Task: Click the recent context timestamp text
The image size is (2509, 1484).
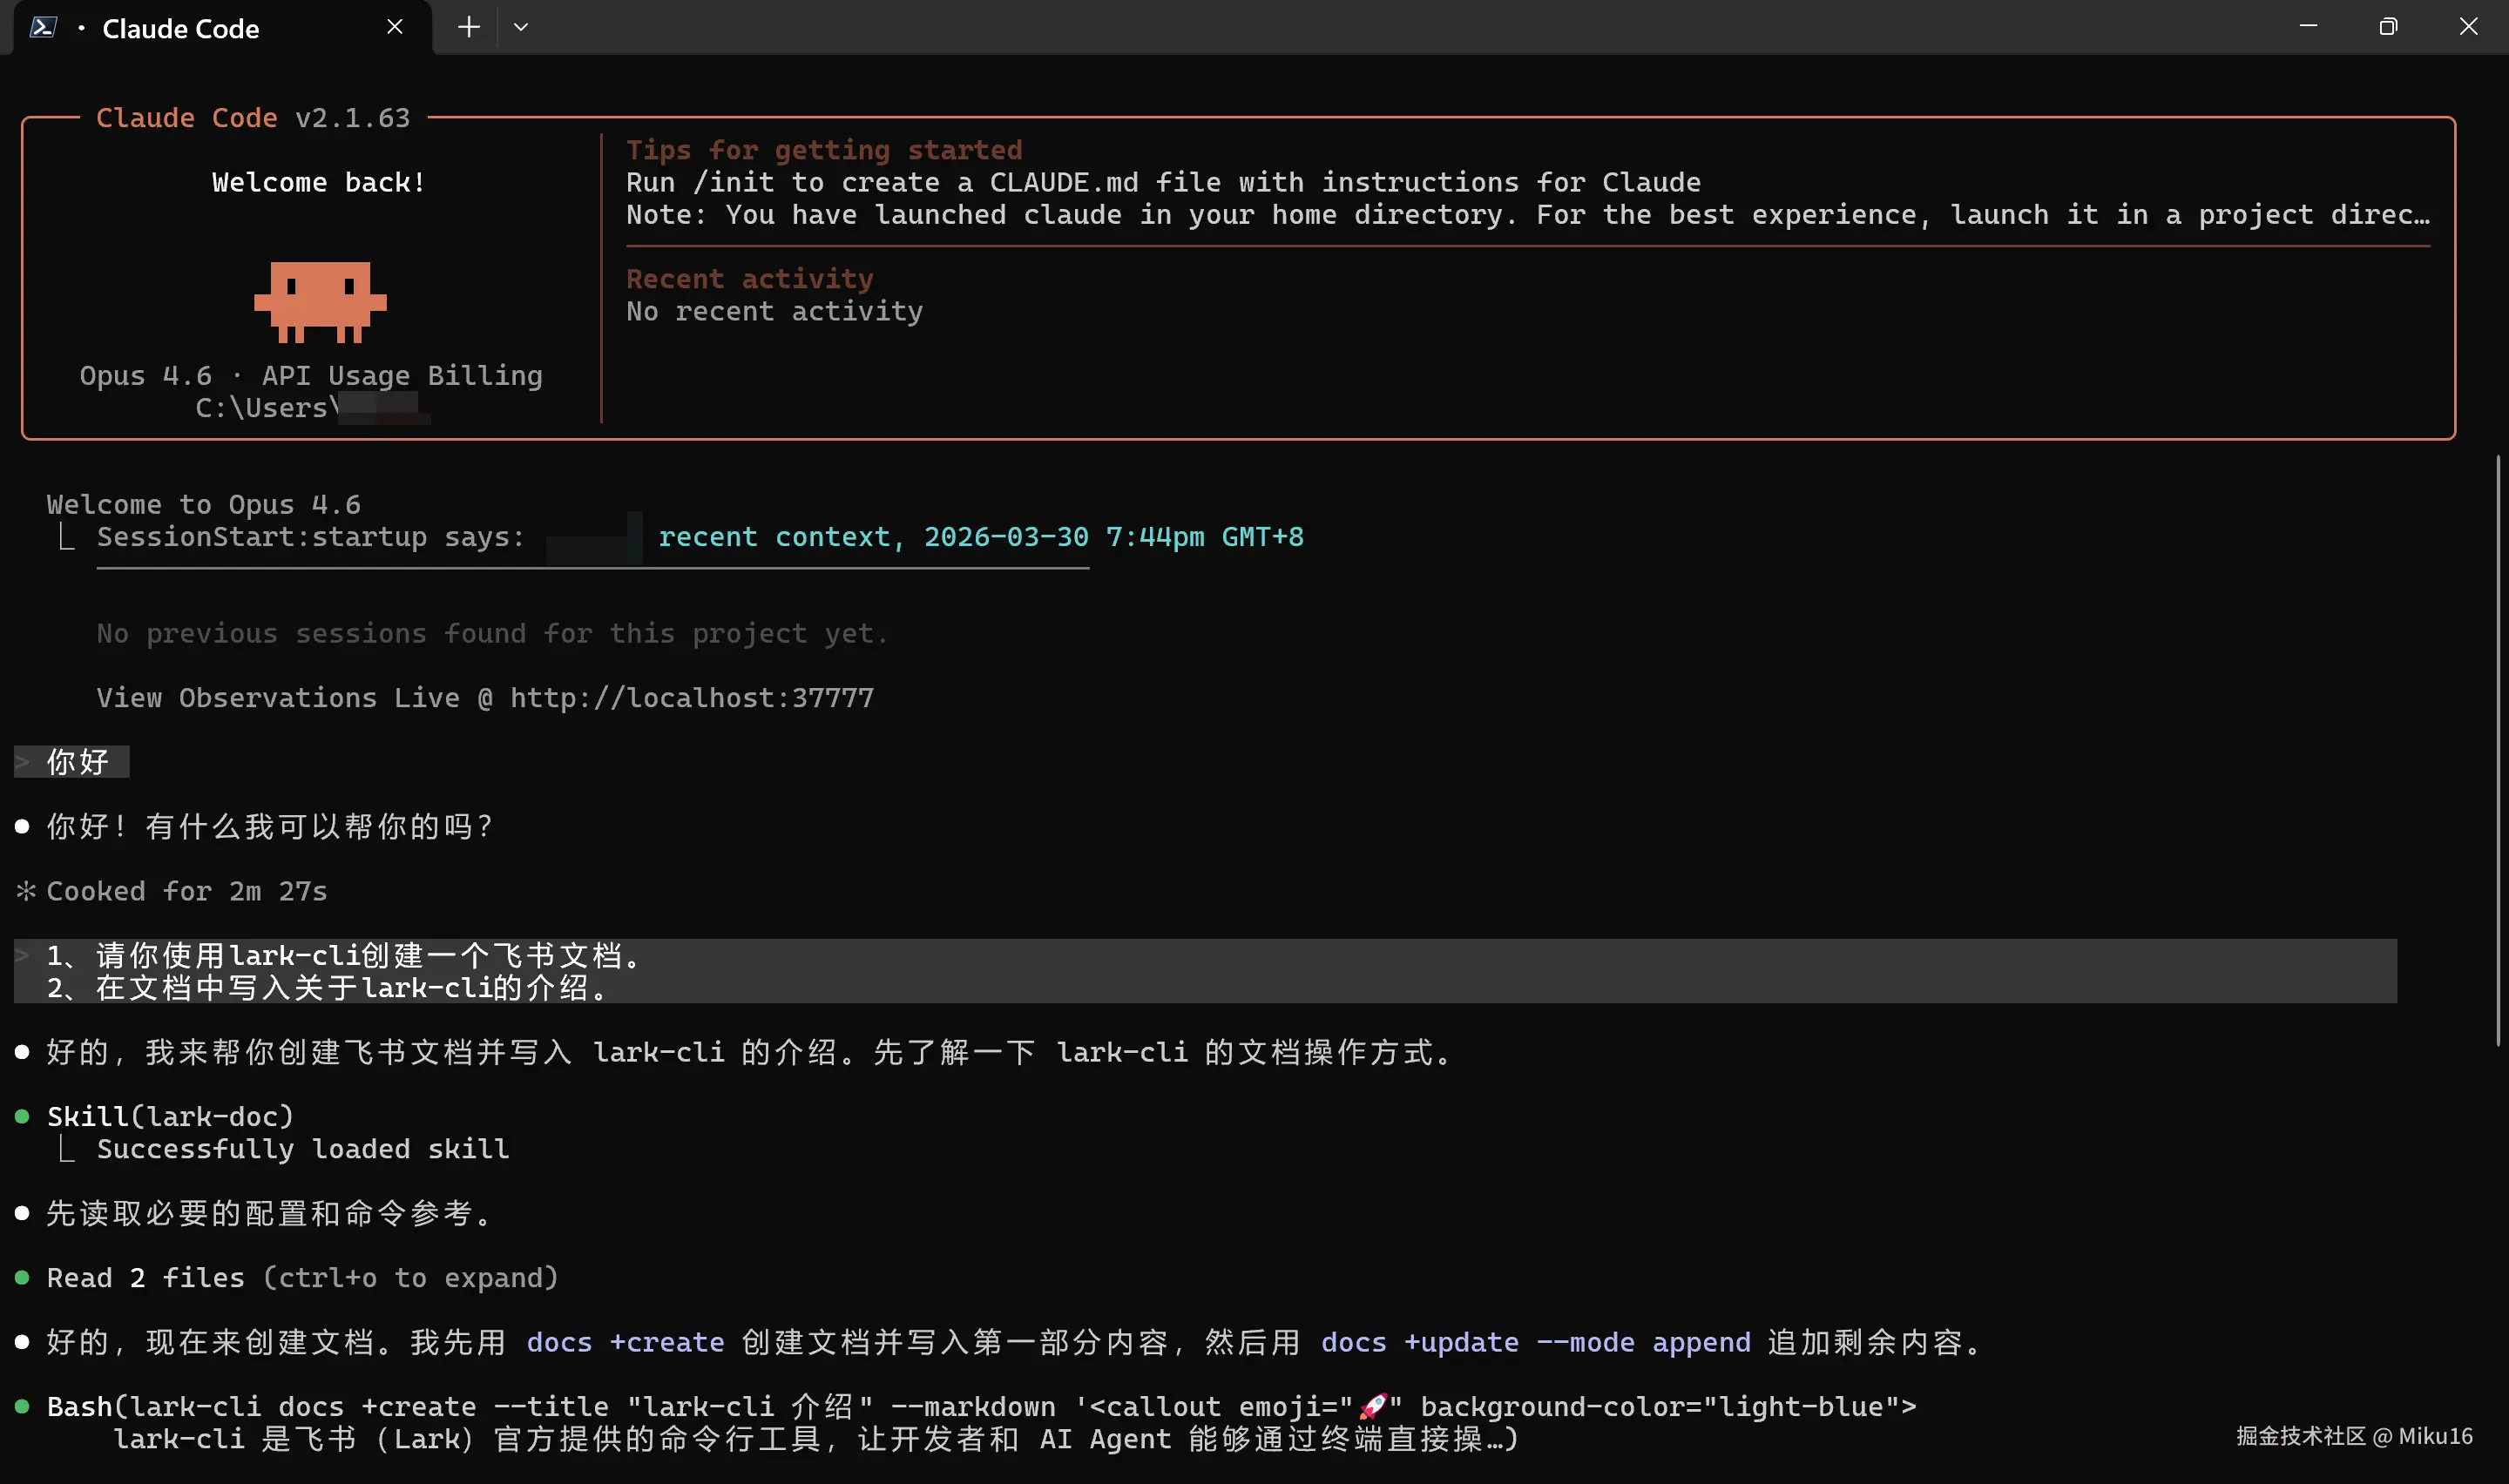Action: pos(980,537)
